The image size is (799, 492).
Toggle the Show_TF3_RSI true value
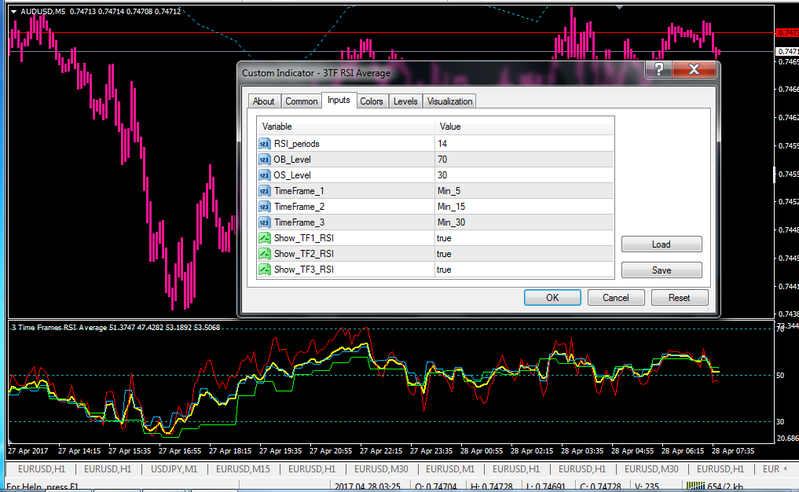pyautogui.click(x=443, y=270)
